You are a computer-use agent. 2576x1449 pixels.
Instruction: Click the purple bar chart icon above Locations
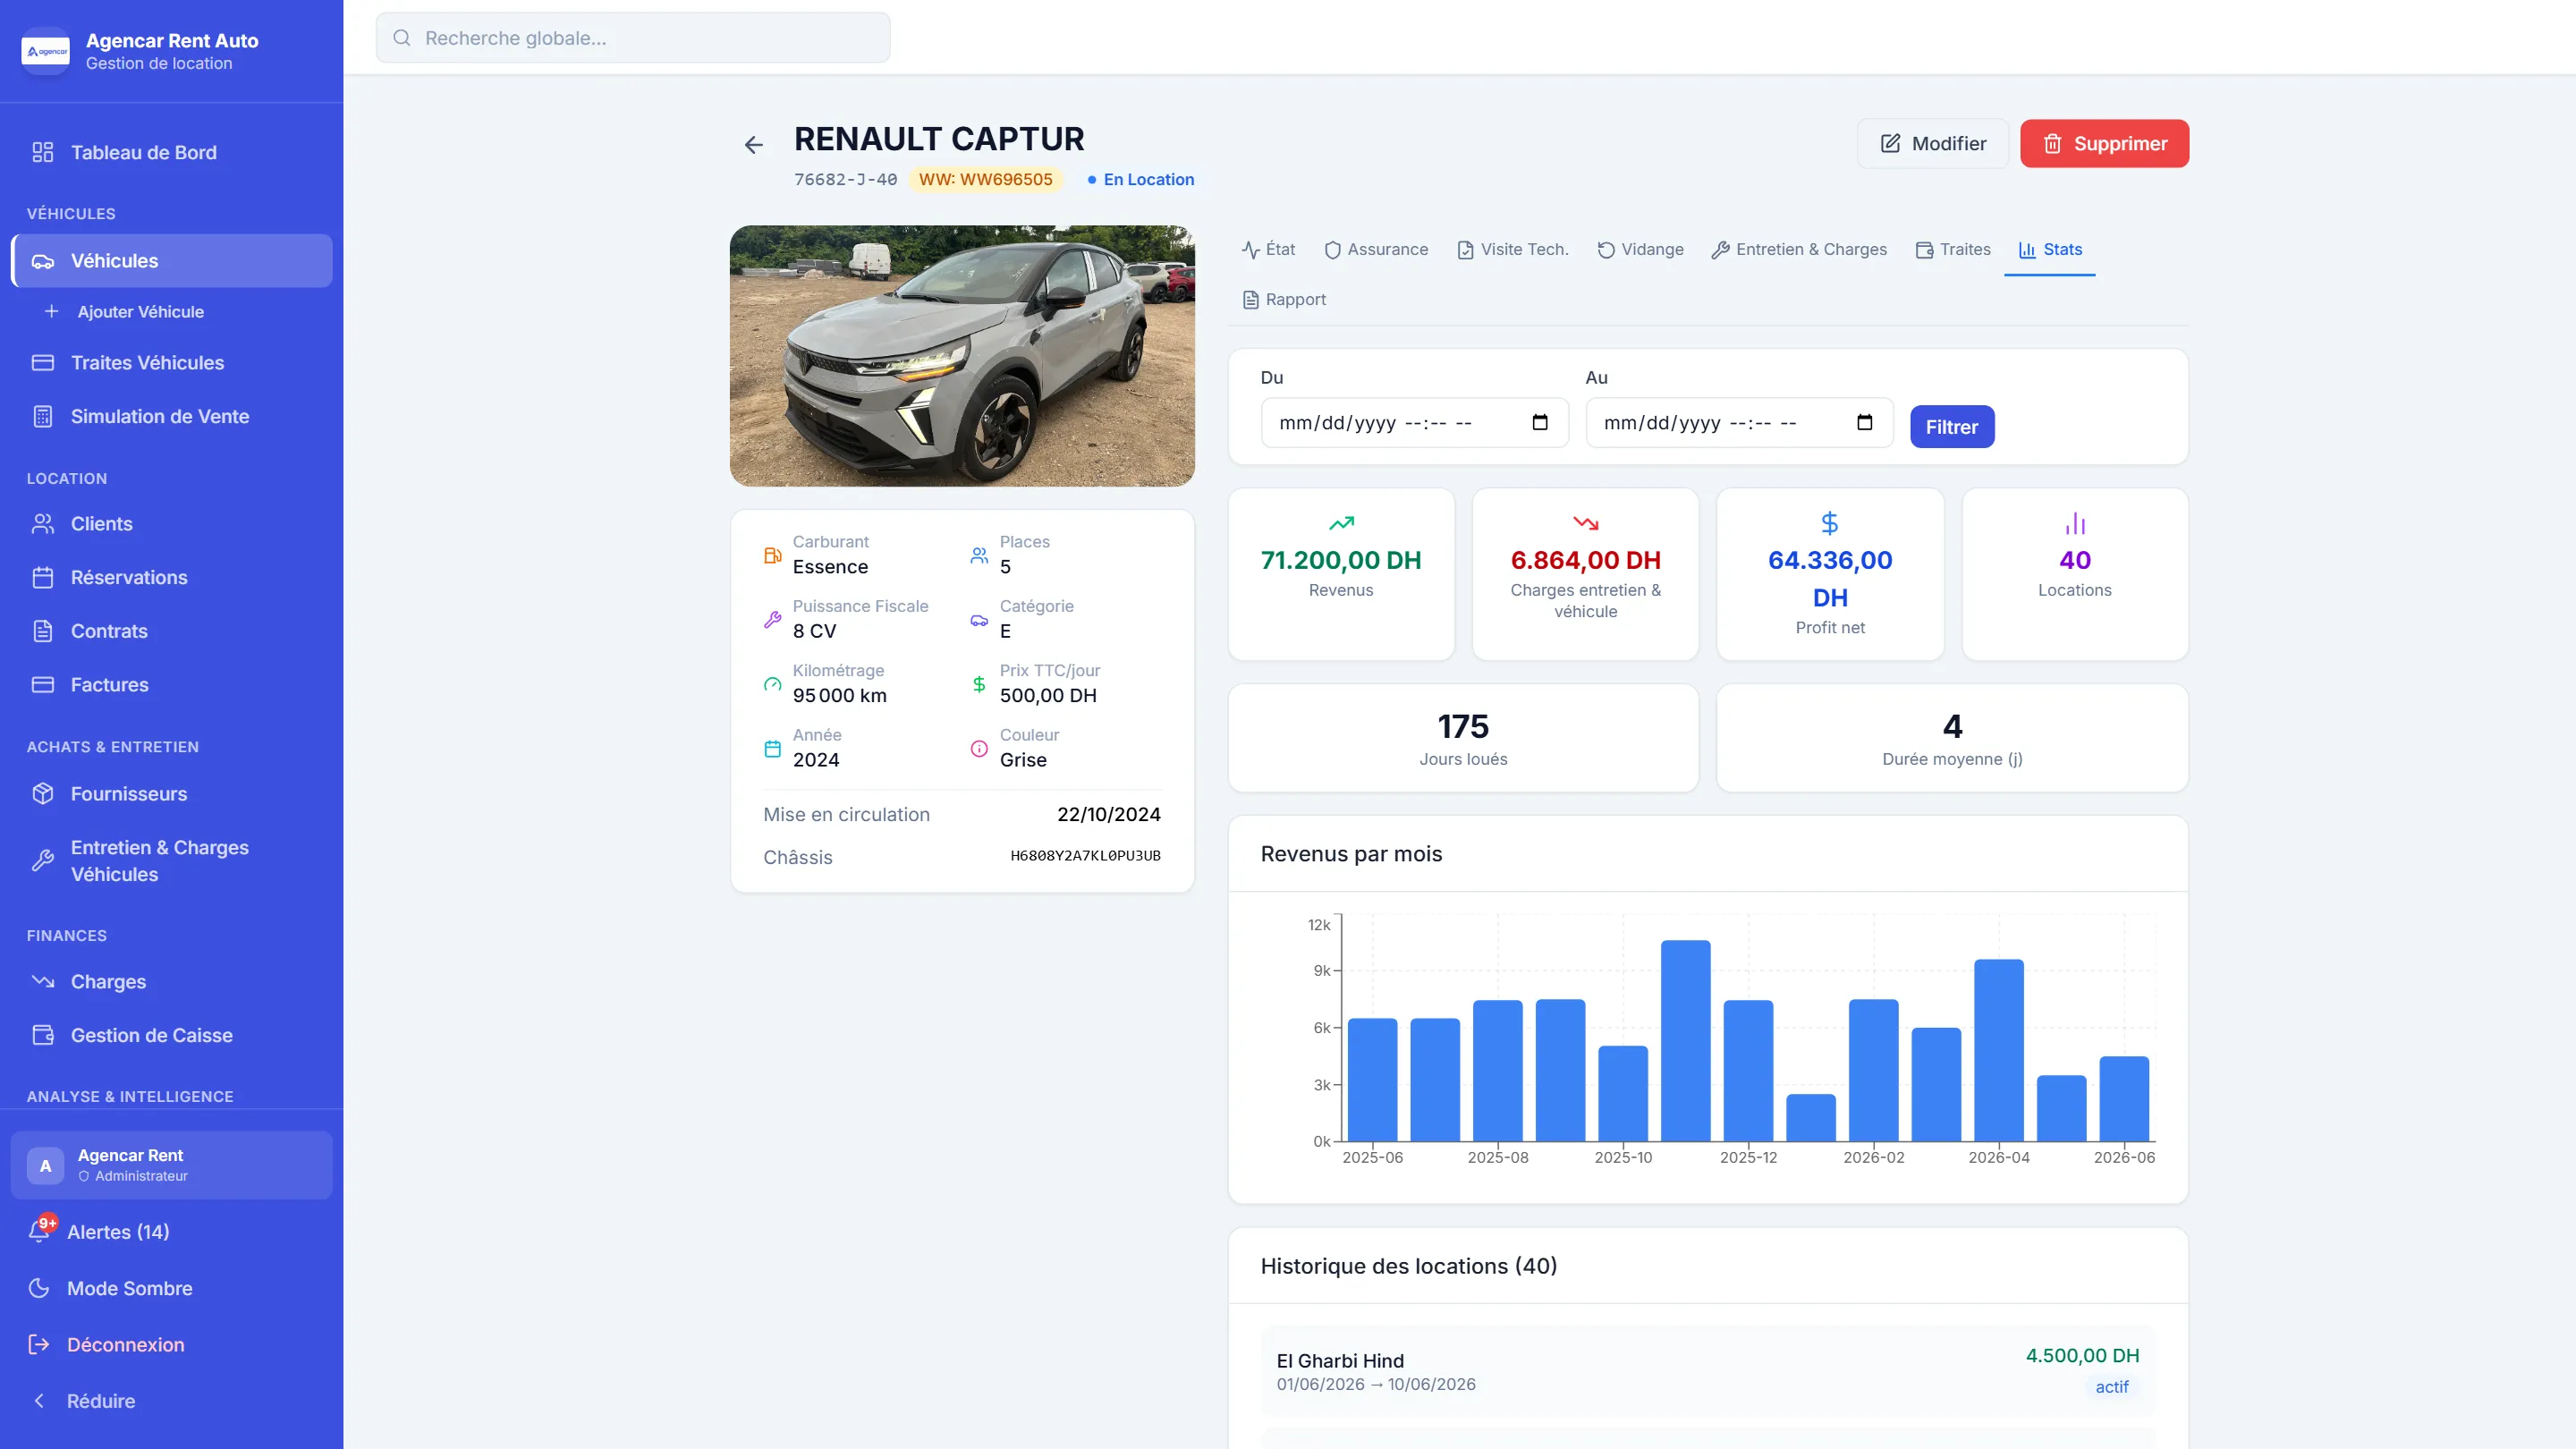2075,523
